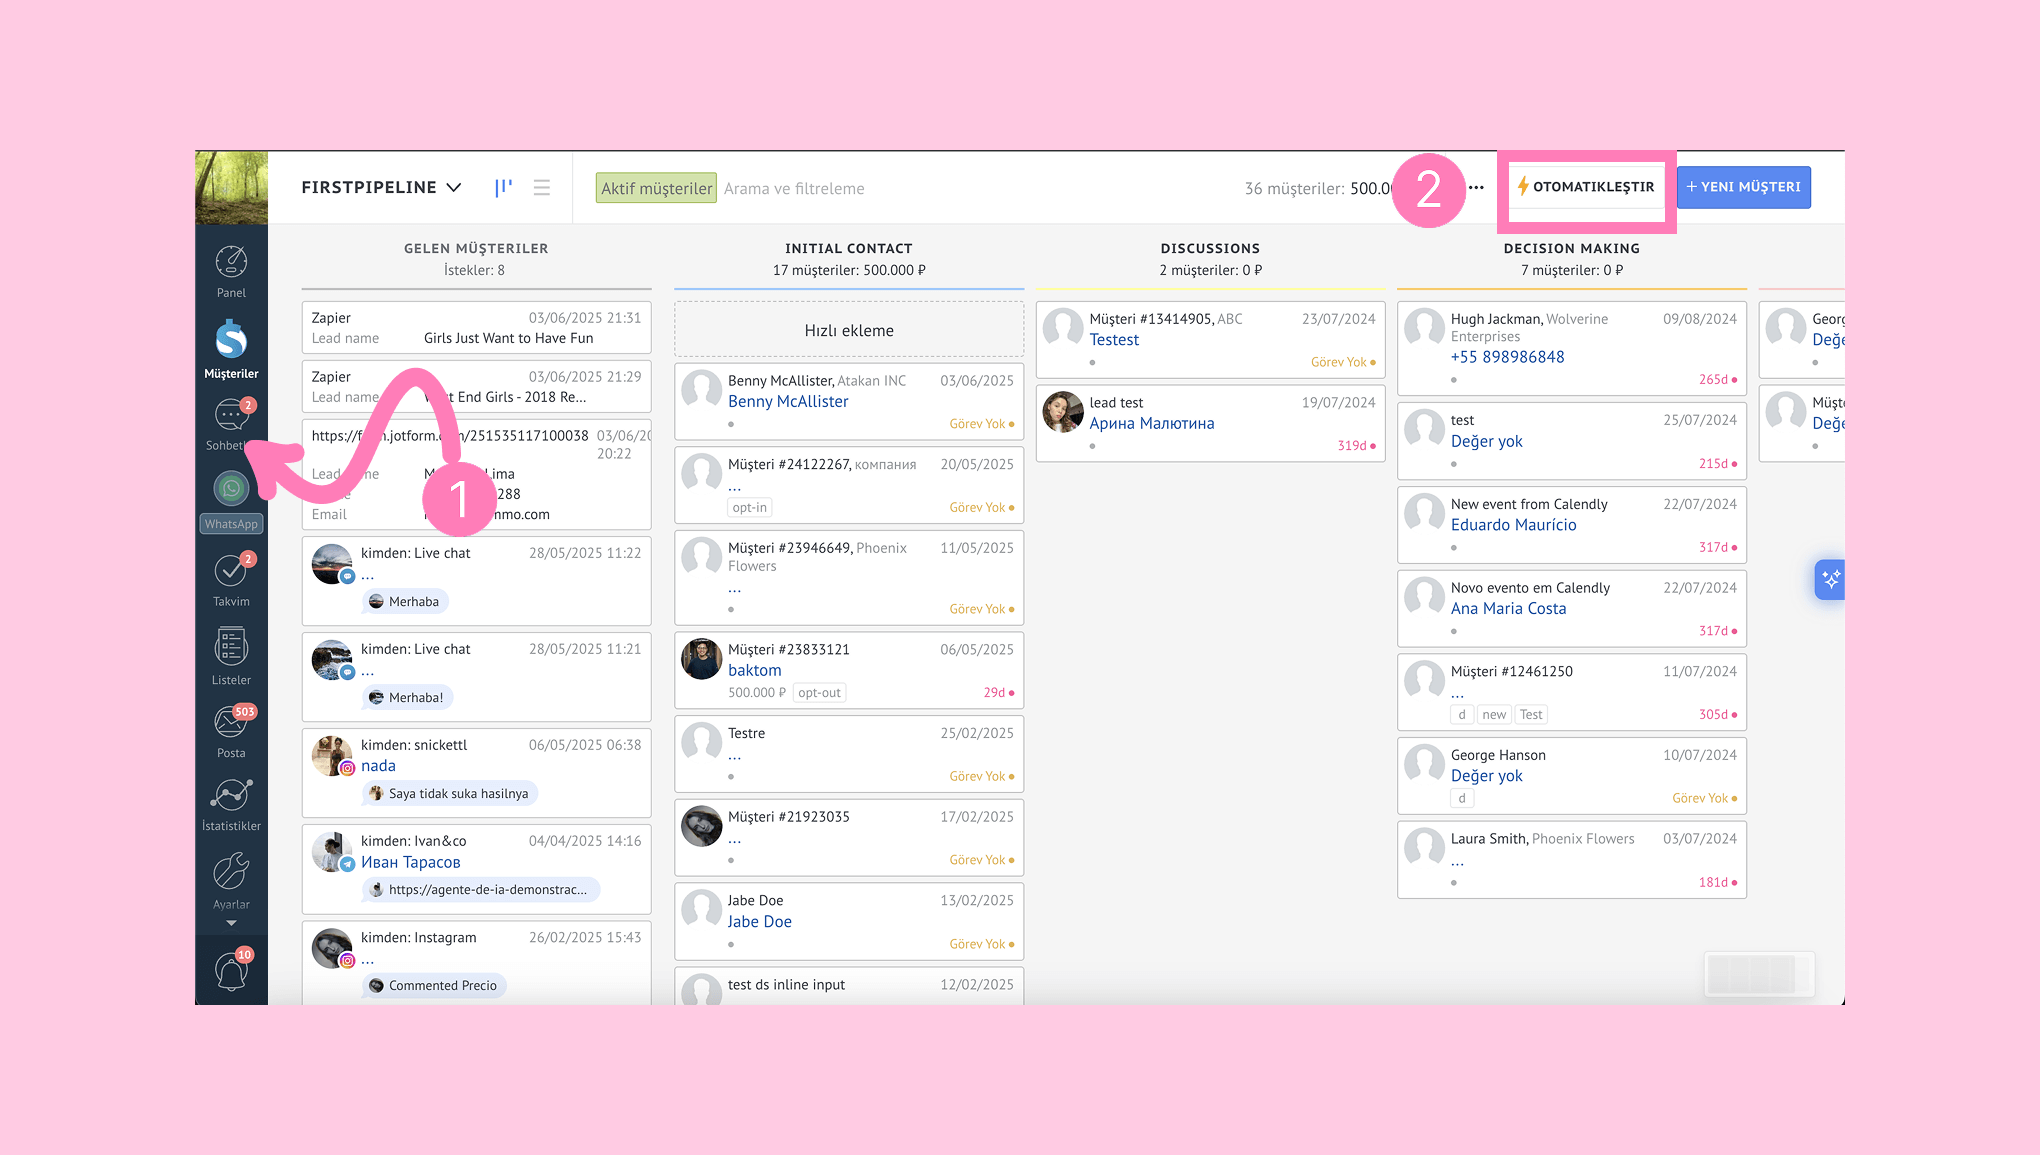Open Ayarlar settings icon
The height and width of the screenshot is (1155, 2040).
pos(231,872)
